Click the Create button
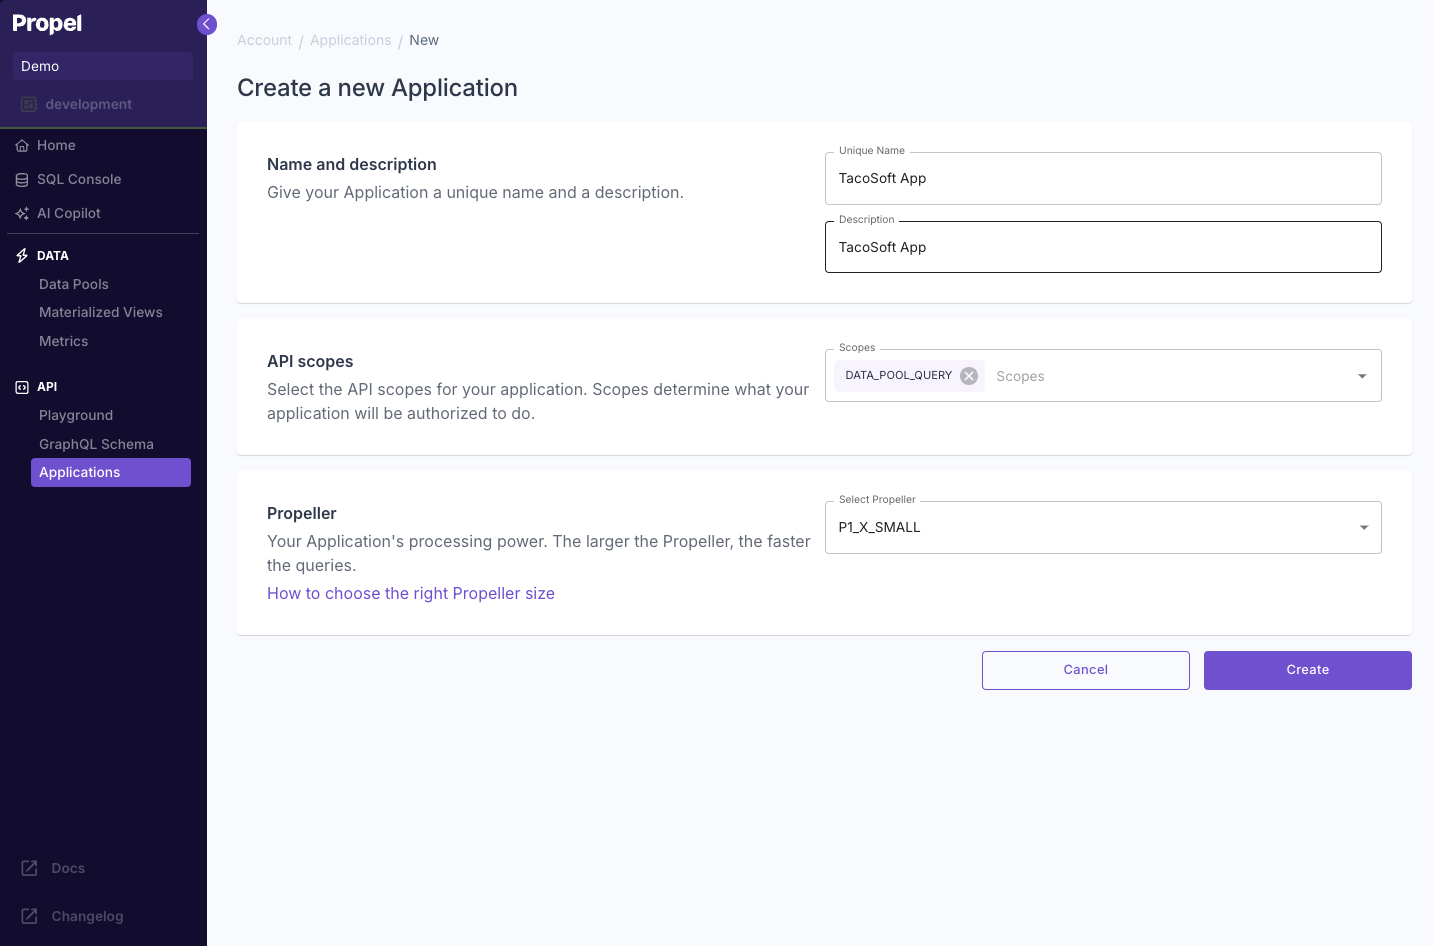Viewport: 1434px width, 946px height. 1307,670
